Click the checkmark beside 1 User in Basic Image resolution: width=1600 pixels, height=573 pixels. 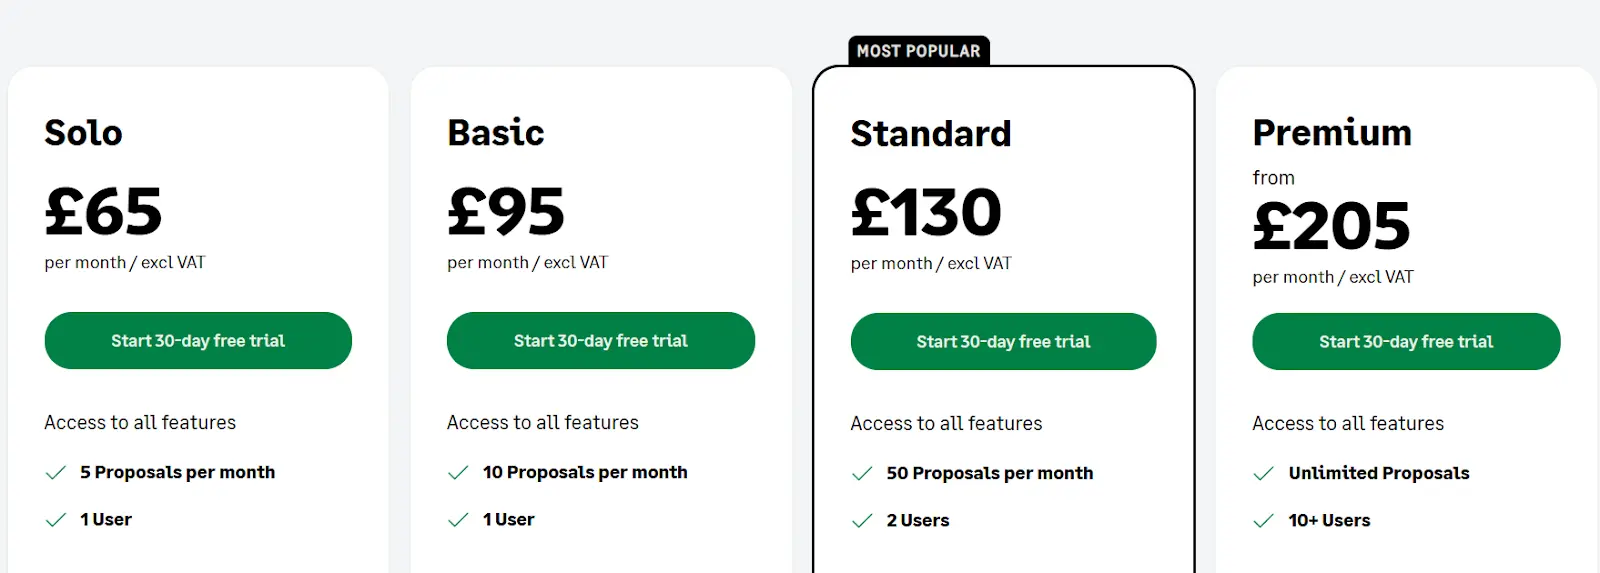coord(458,520)
